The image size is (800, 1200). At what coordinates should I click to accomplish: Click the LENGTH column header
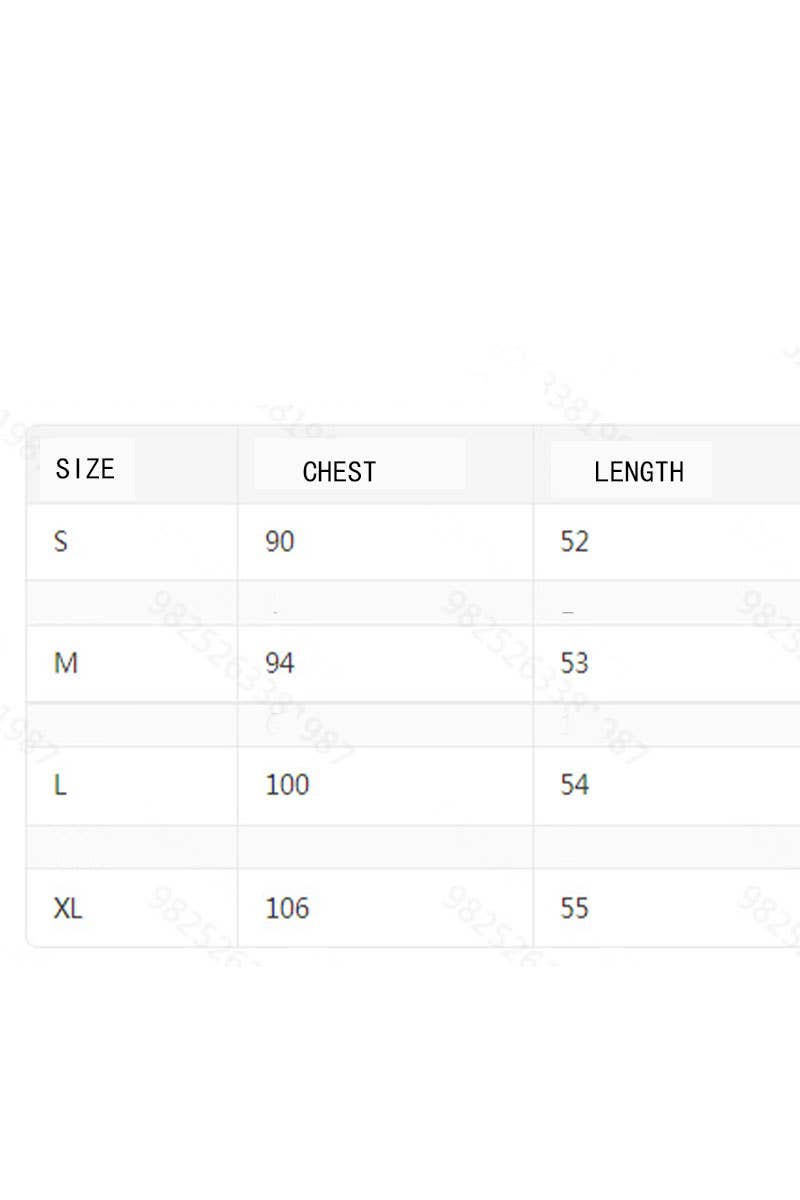tap(638, 471)
